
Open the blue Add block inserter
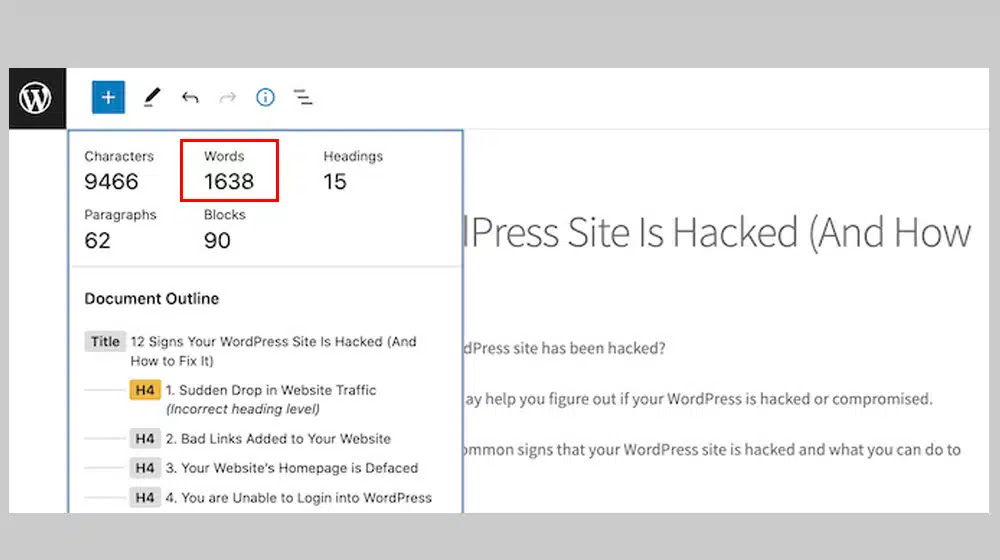(x=108, y=97)
